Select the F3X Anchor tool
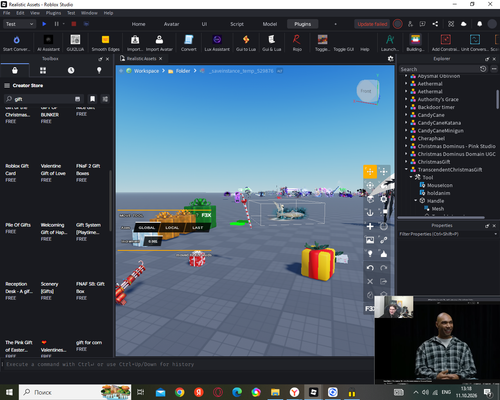The height and width of the screenshot is (400, 500). 370,213
